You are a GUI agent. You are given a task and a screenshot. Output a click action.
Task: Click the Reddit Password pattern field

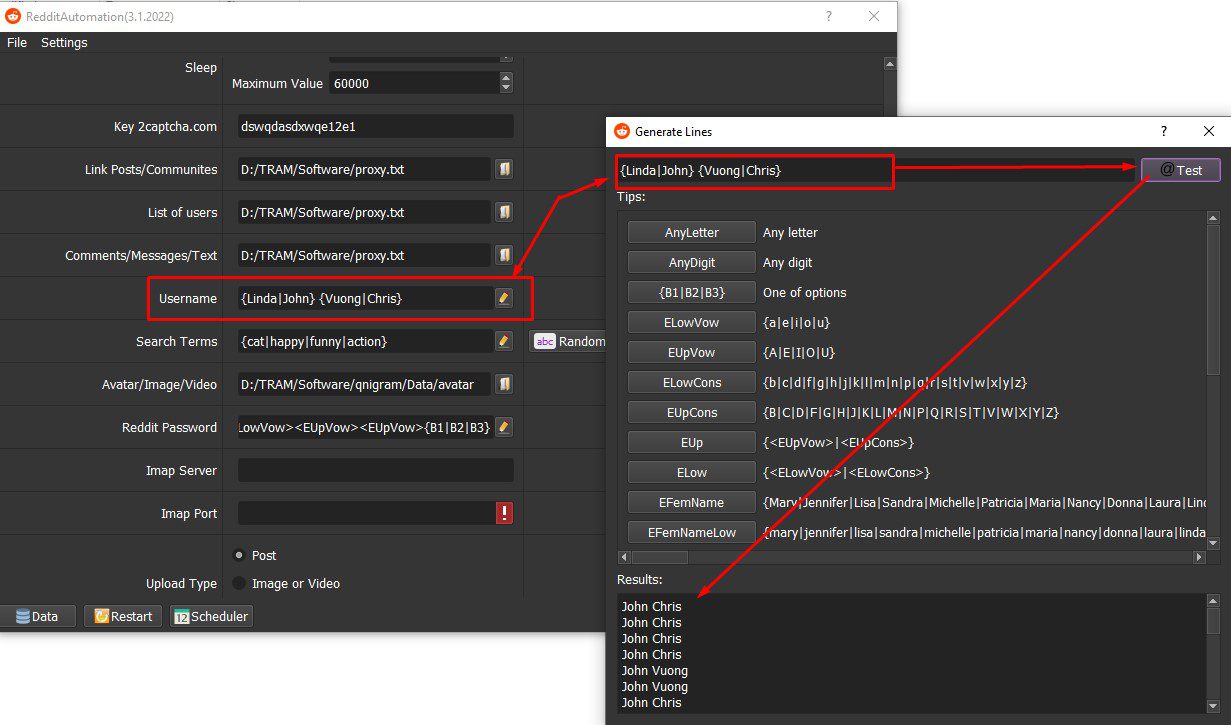pos(365,427)
